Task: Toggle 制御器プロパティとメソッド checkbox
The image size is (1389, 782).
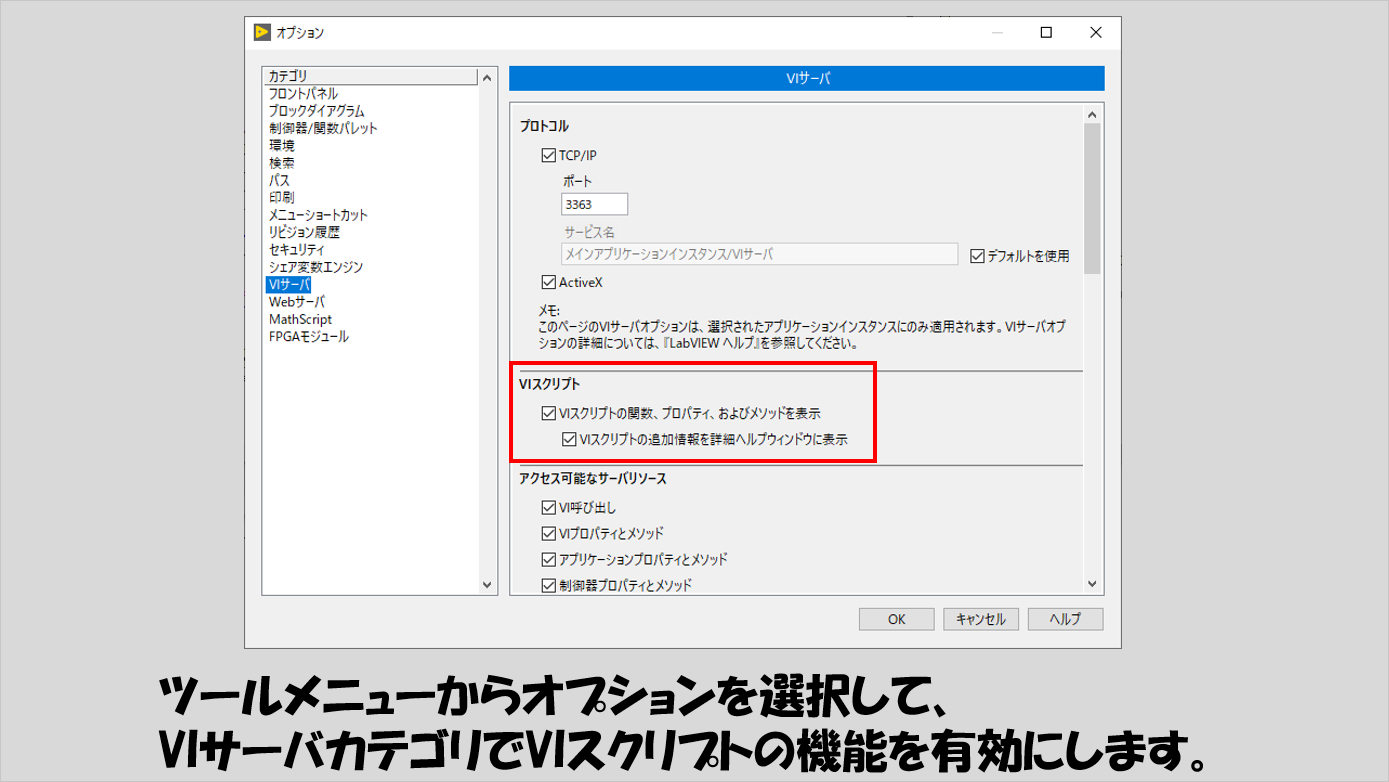Action: 548,586
